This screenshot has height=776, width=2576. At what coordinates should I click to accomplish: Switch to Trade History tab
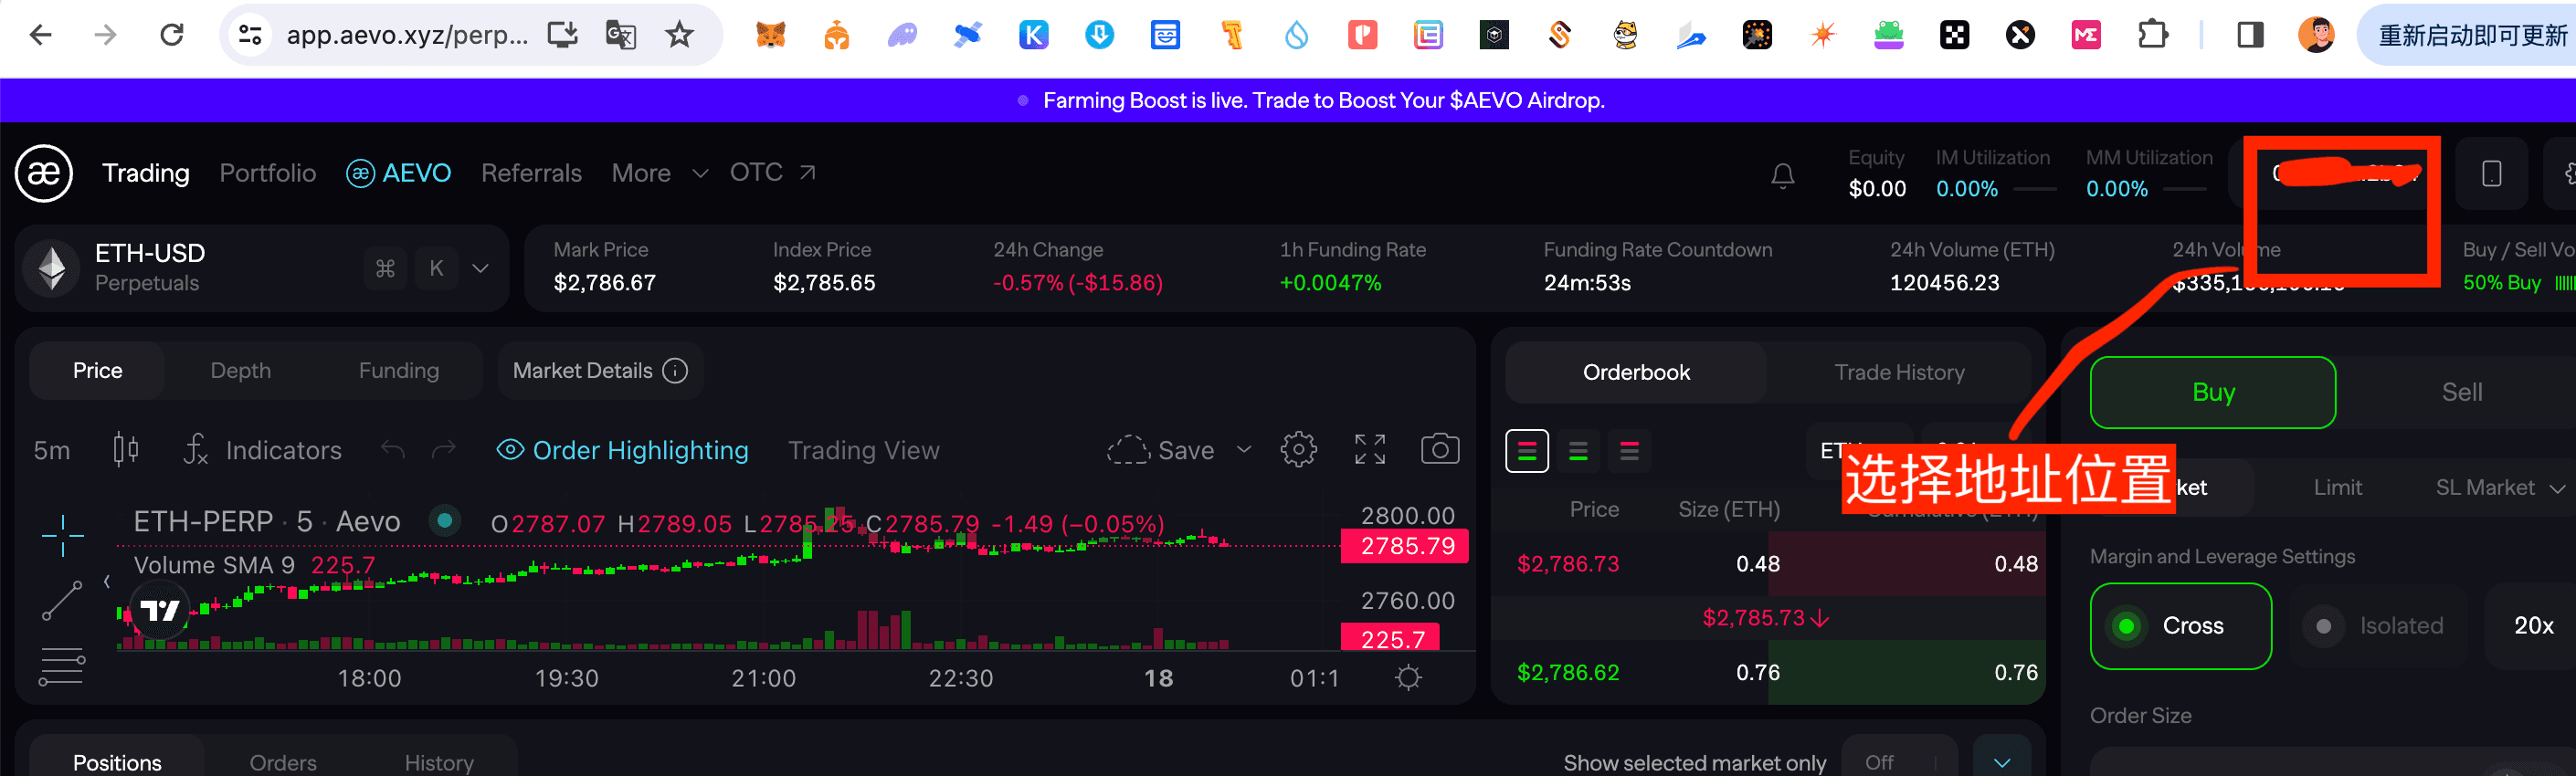[x=1898, y=373]
